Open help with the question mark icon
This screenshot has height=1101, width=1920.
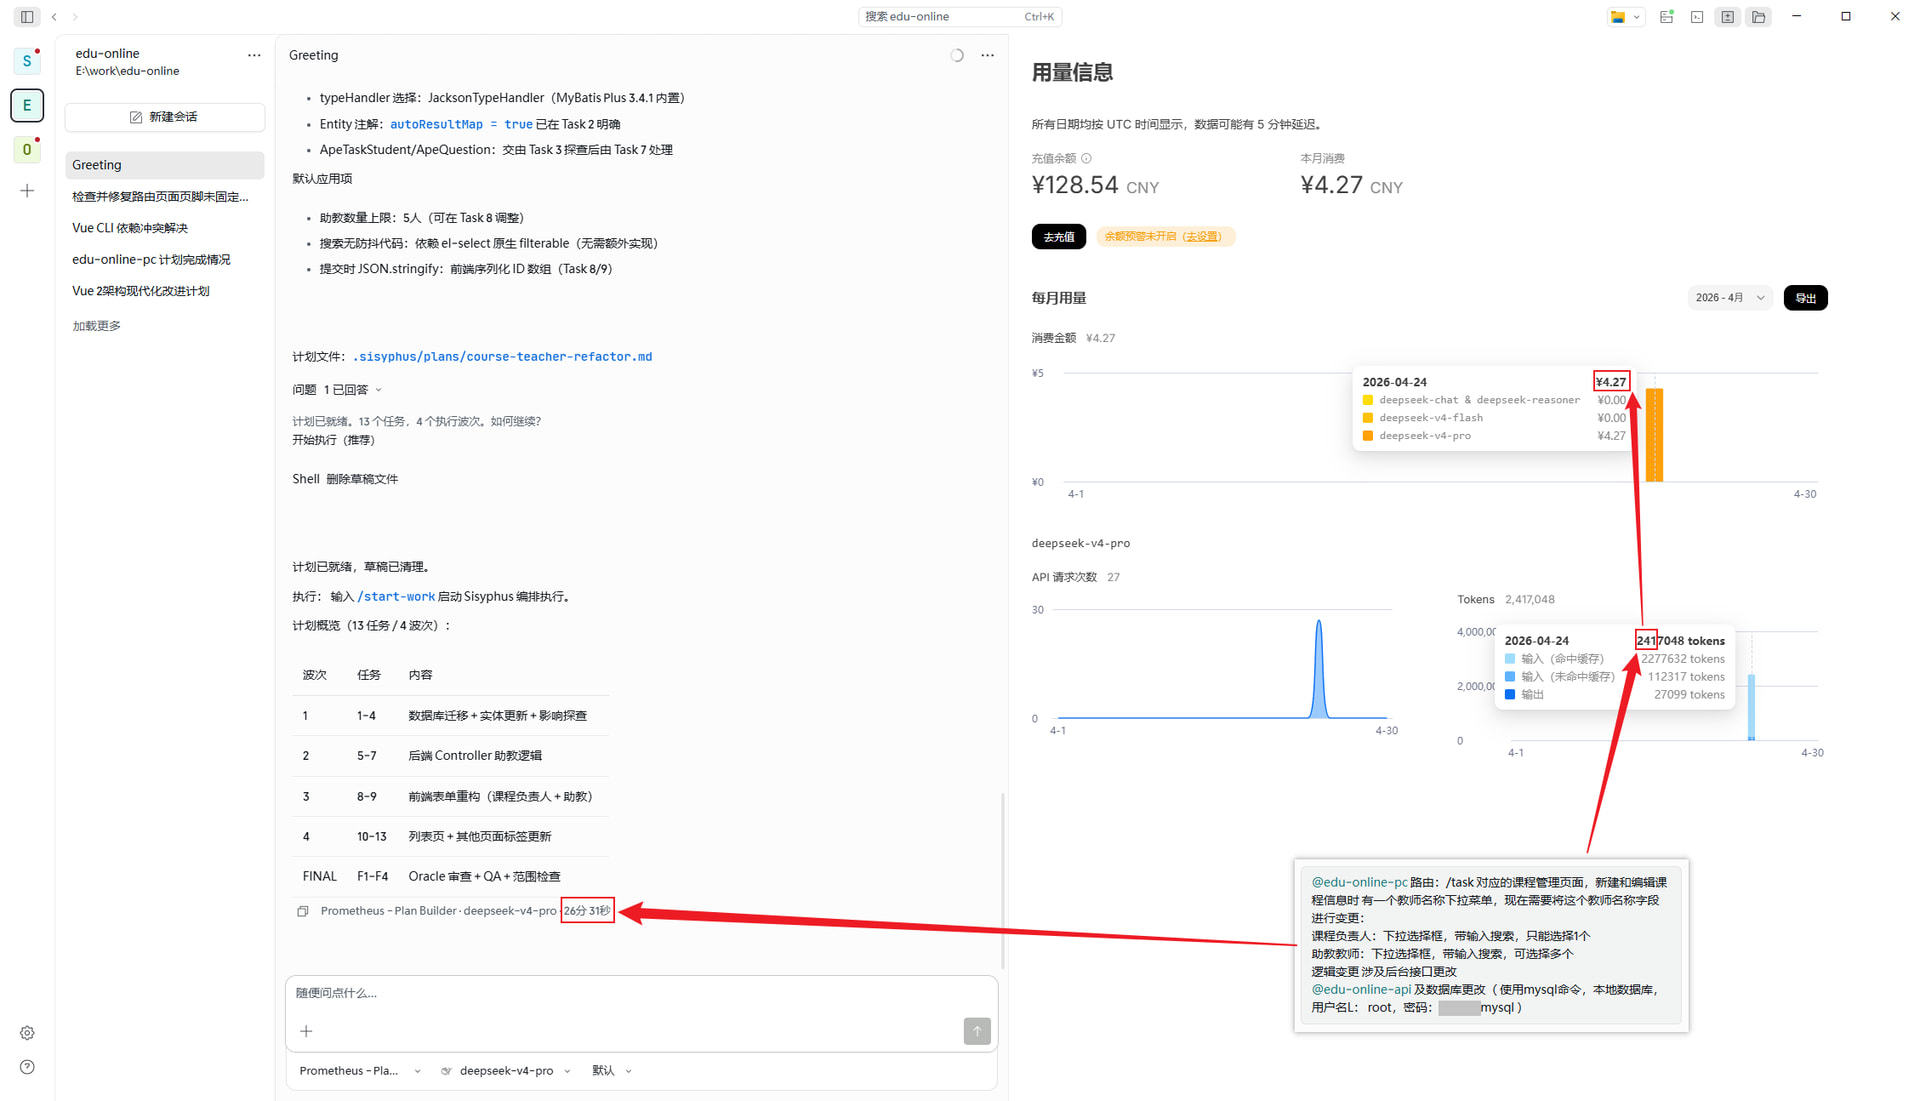click(27, 1067)
